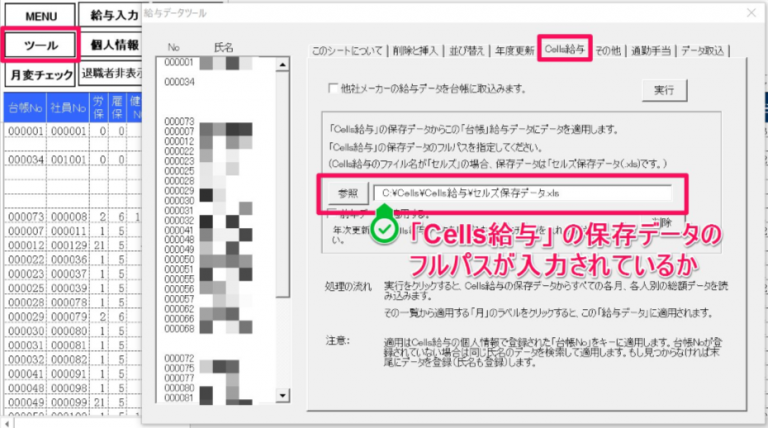The height and width of the screenshot is (428, 768).
Task: Enable the 他社メーカーの給与データ checkbox
Action: click(333, 89)
